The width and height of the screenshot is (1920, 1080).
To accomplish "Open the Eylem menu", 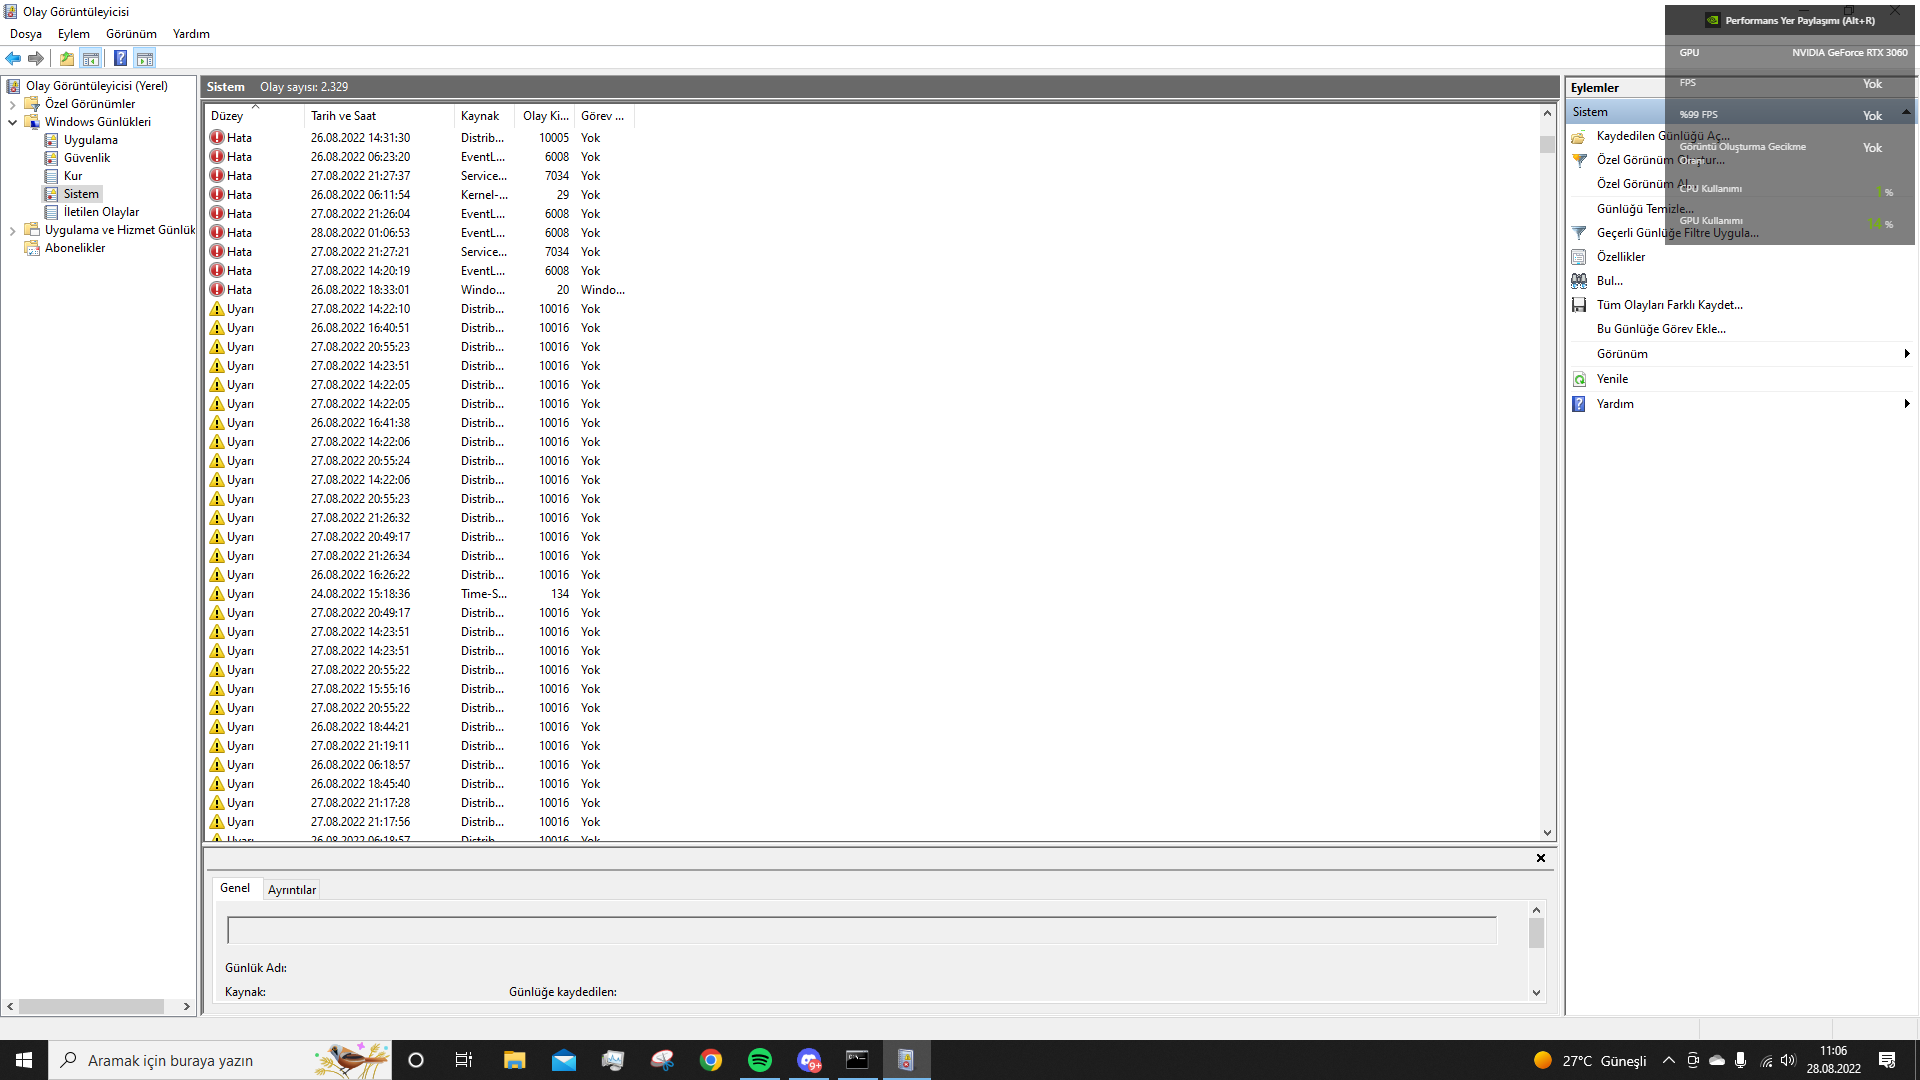I will coord(73,34).
